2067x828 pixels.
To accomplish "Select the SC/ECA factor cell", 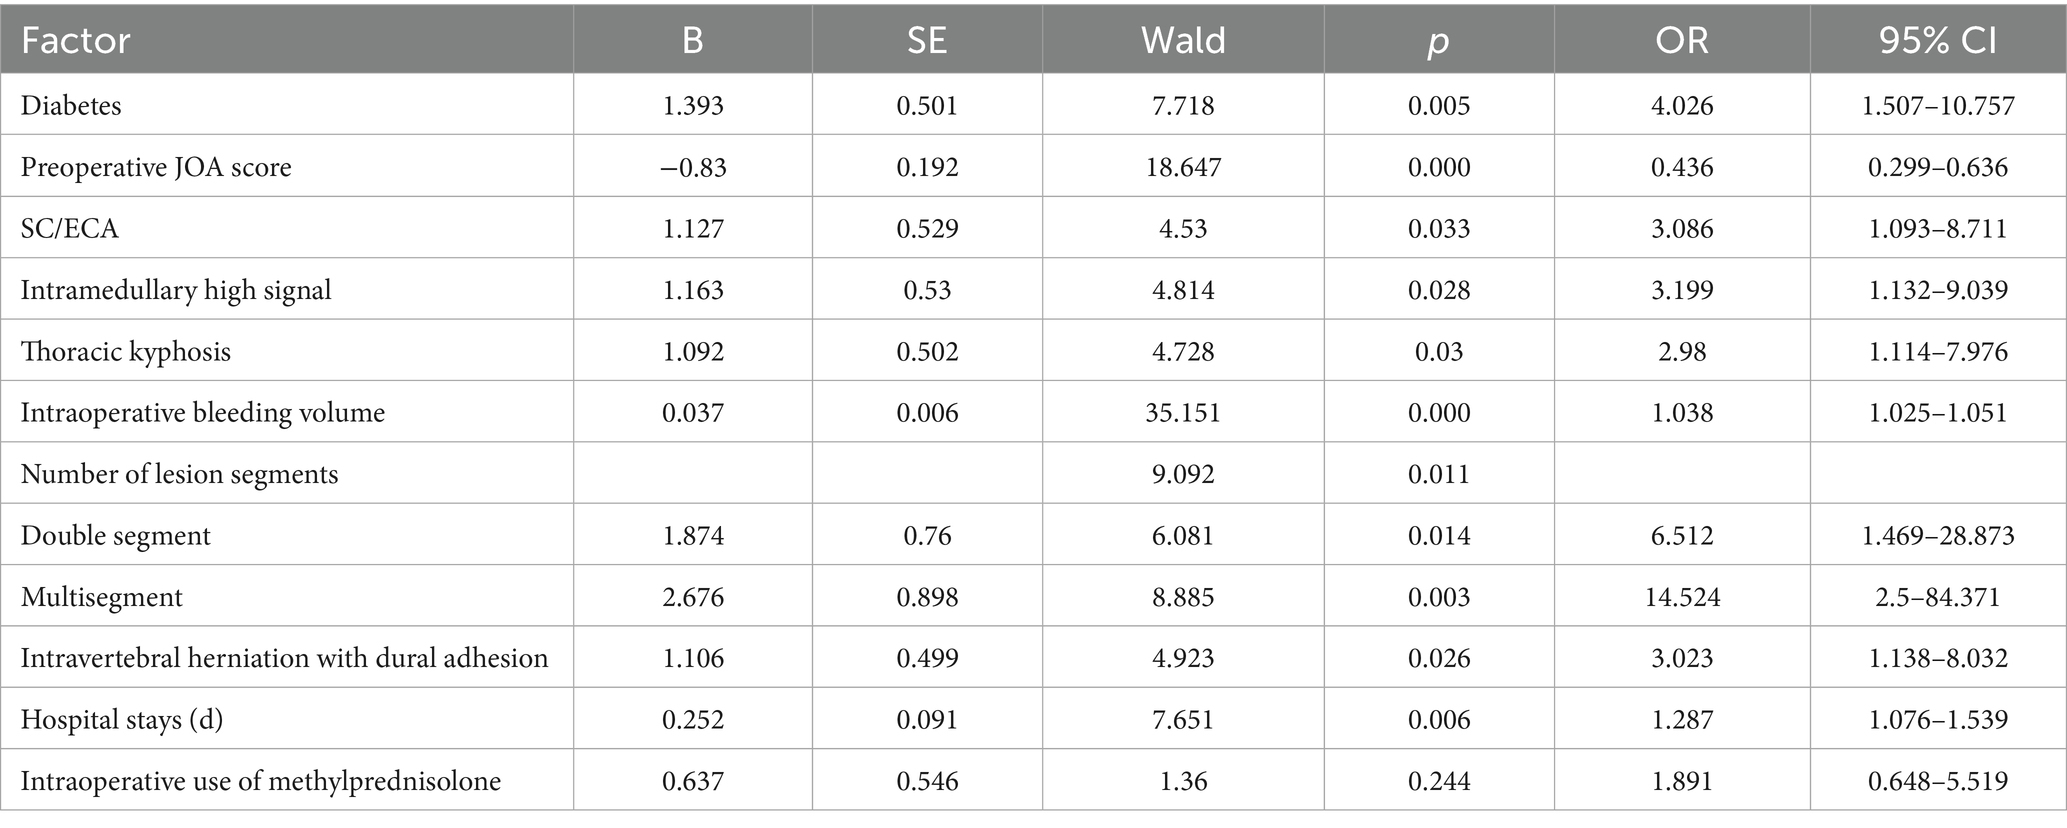I will coord(69,229).
